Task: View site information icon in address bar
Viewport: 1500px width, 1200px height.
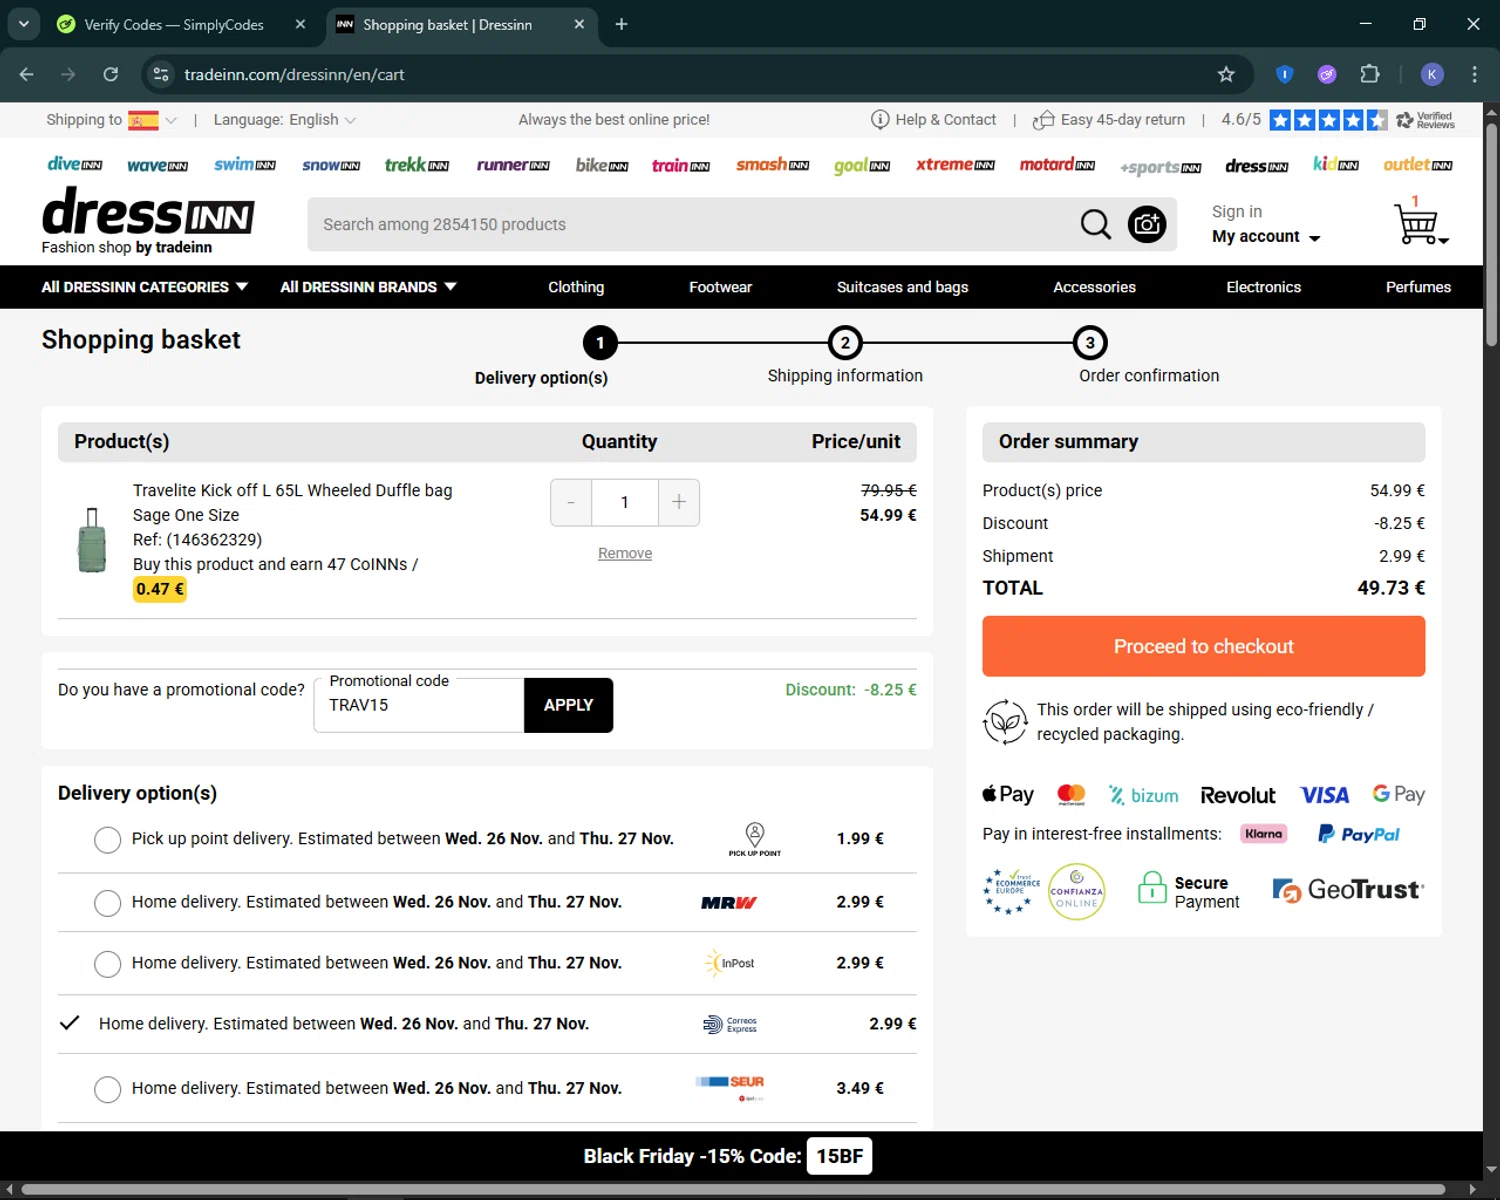Action: pyautogui.click(x=160, y=74)
